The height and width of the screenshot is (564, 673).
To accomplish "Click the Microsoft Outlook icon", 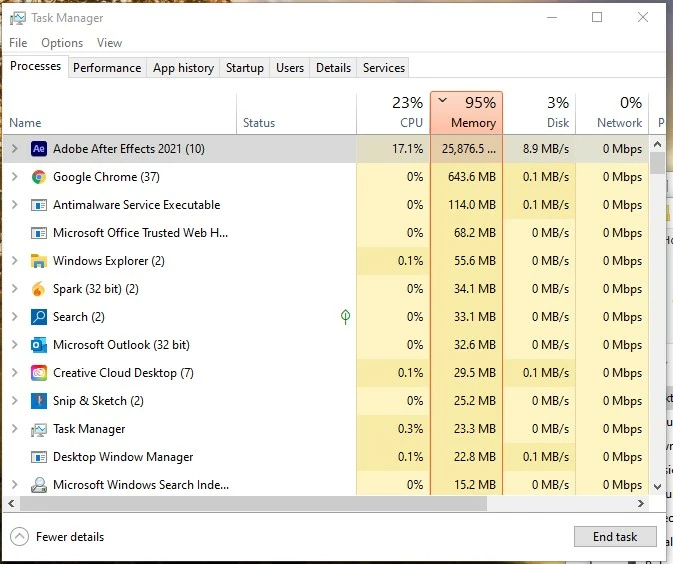I will coord(39,345).
